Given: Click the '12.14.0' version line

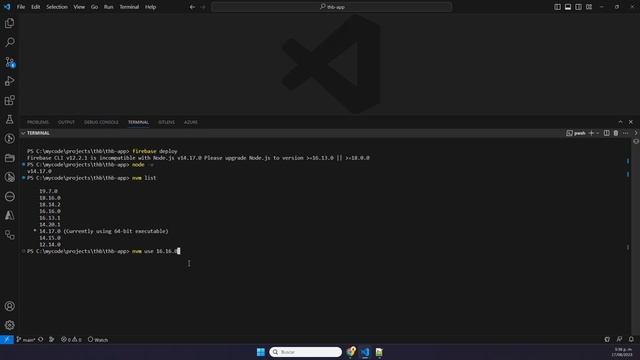Looking at the screenshot, I should [50, 244].
